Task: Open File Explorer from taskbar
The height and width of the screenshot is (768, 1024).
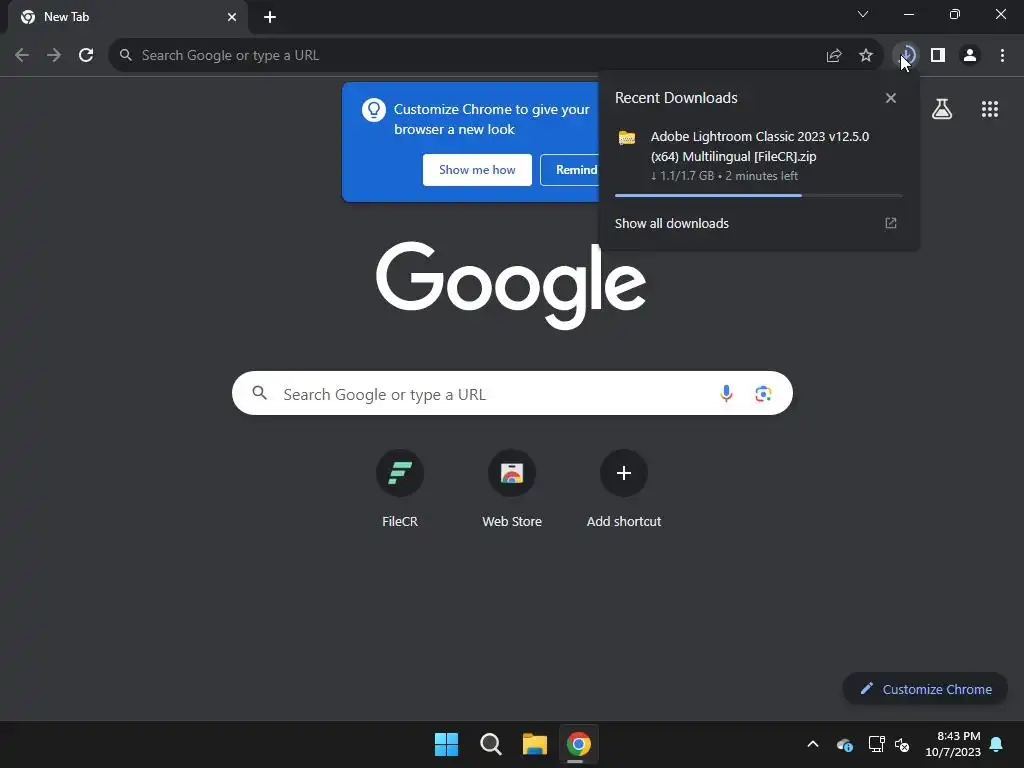Action: (534, 744)
